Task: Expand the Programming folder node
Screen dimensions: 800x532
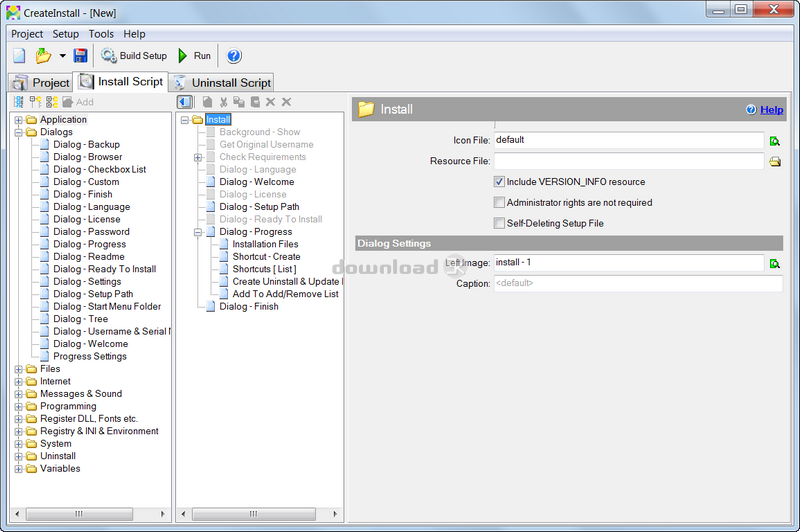Action: click(18, 407)
